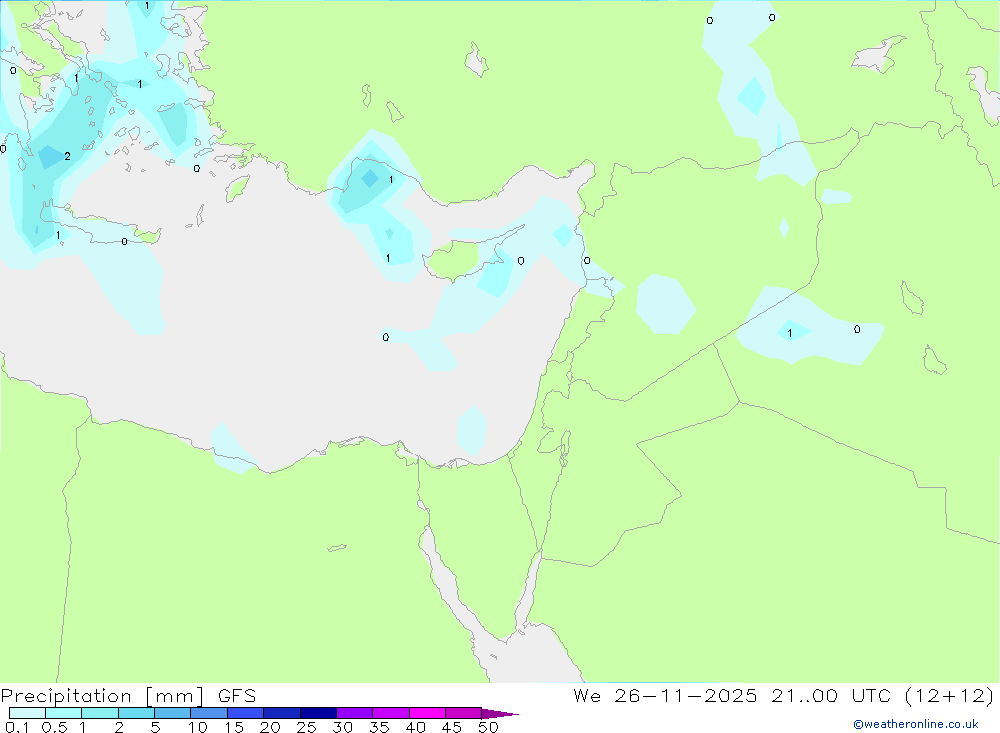1000x733 pixels.
Task: Click the '30' legend scale value
Action: [343, 727]
